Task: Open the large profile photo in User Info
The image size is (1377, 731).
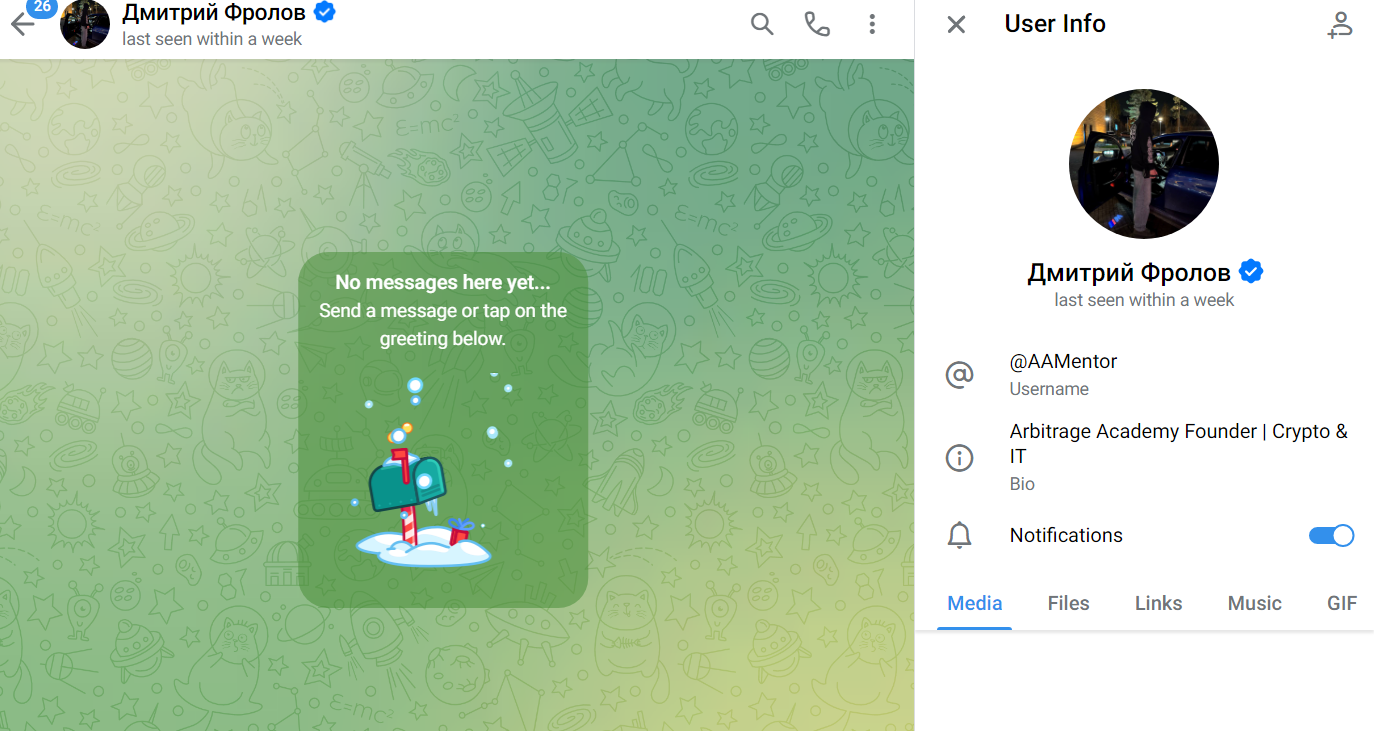Action: (1144, 164)
